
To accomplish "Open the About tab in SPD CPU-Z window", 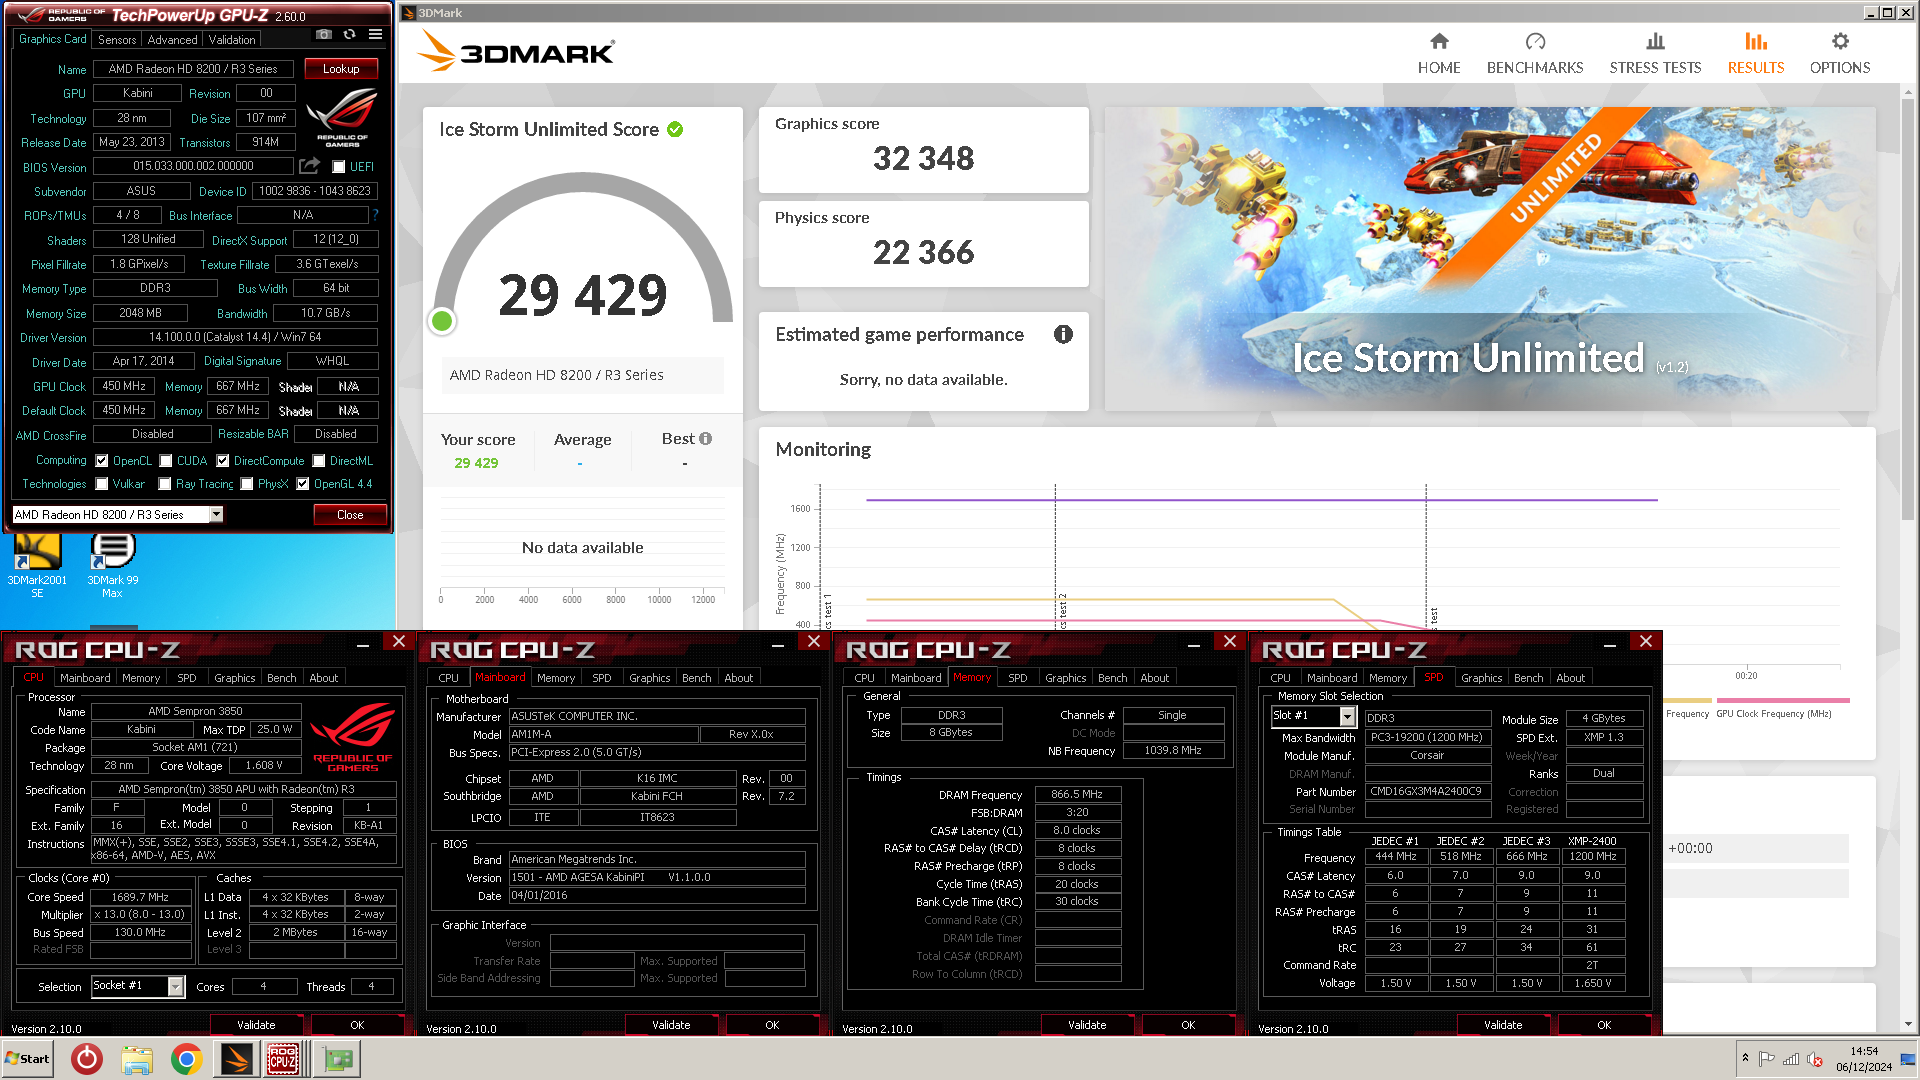I will (x=1571, y=678).
